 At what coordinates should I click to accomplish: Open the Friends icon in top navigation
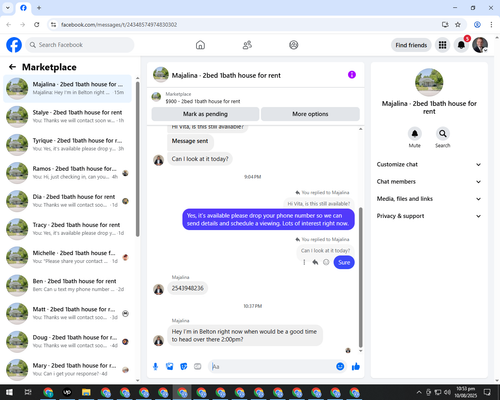pos(247,45)
